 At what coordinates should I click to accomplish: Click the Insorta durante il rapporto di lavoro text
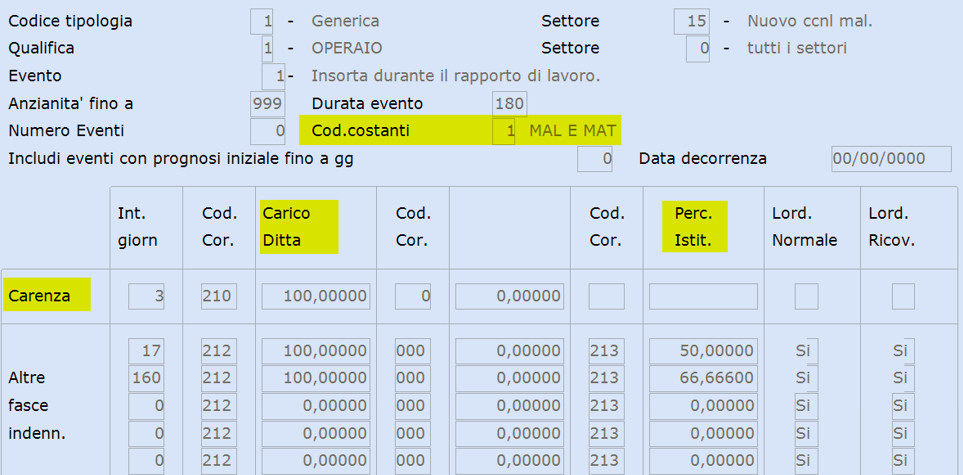(x=456, y=76)
